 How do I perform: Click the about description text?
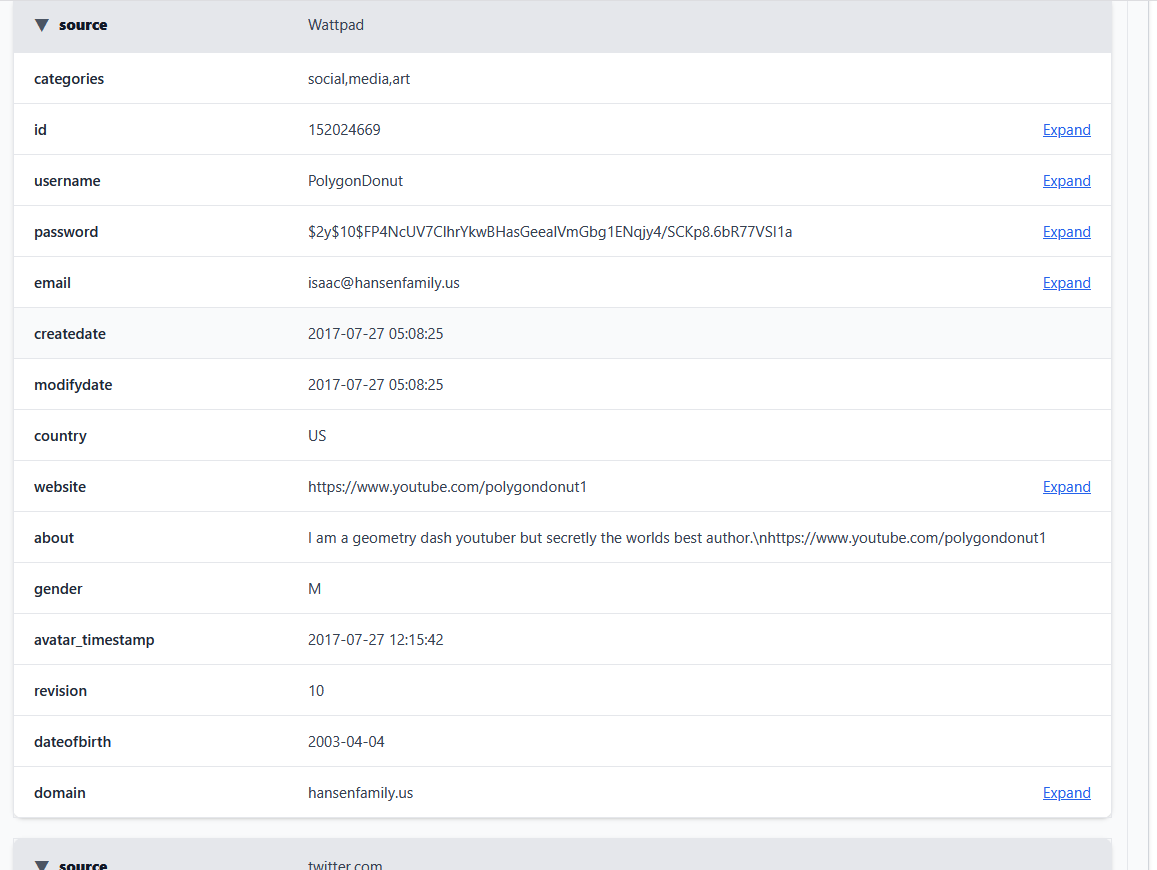coord(676,538)
